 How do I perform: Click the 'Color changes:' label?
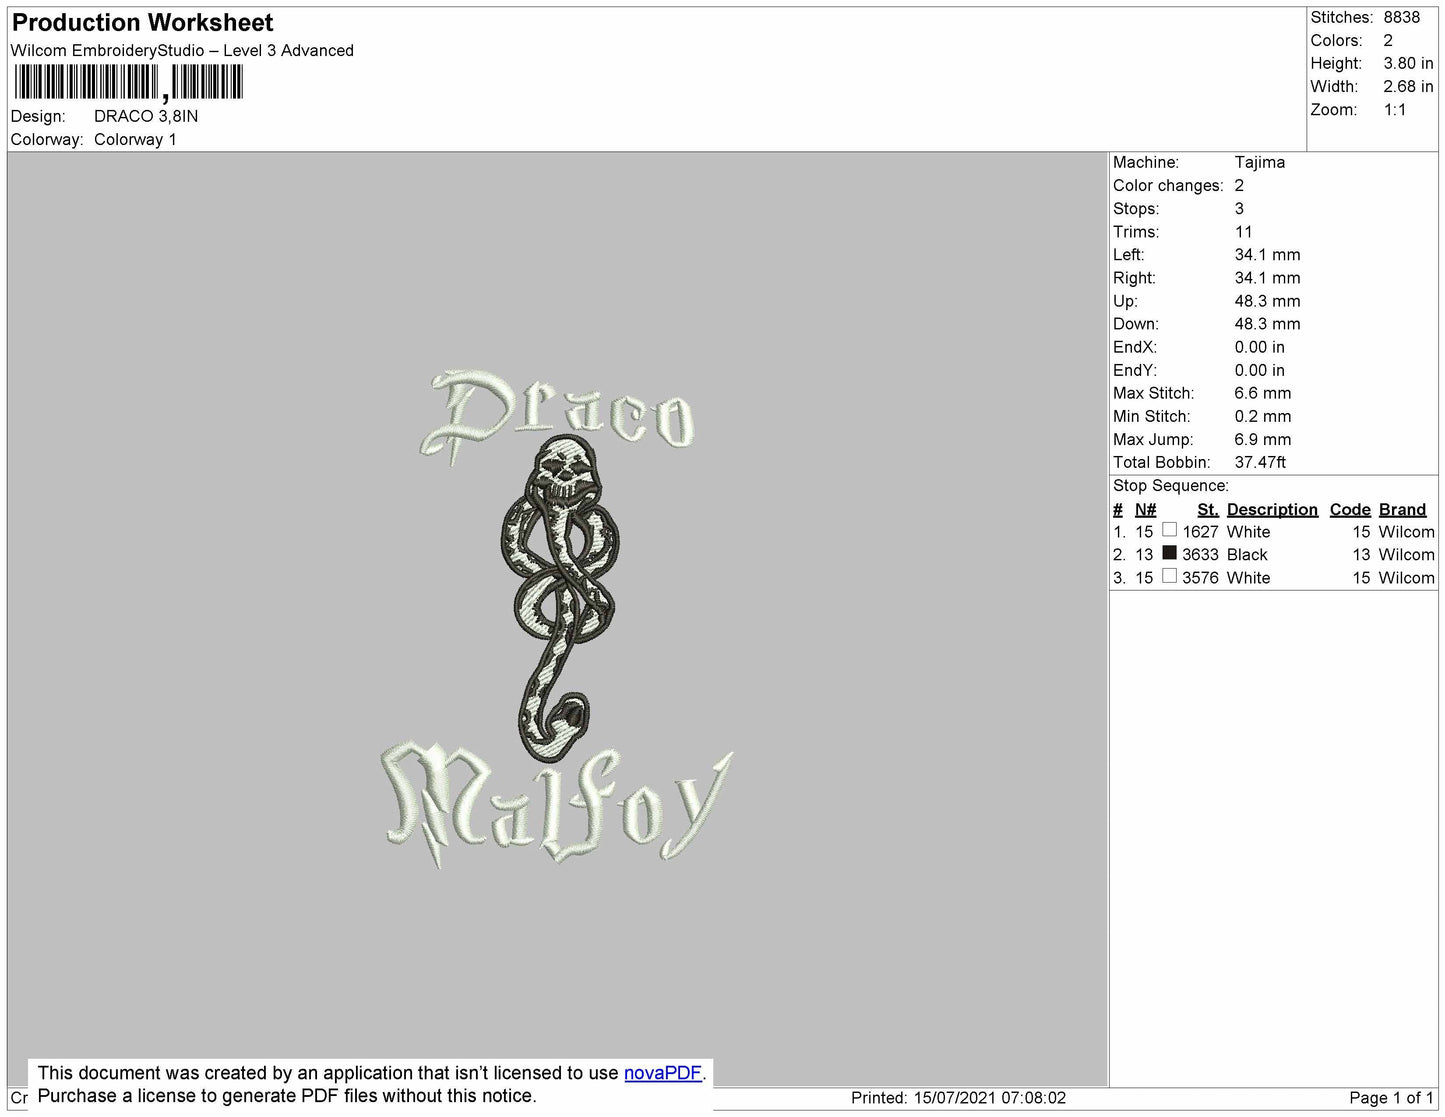point(1168,186)
